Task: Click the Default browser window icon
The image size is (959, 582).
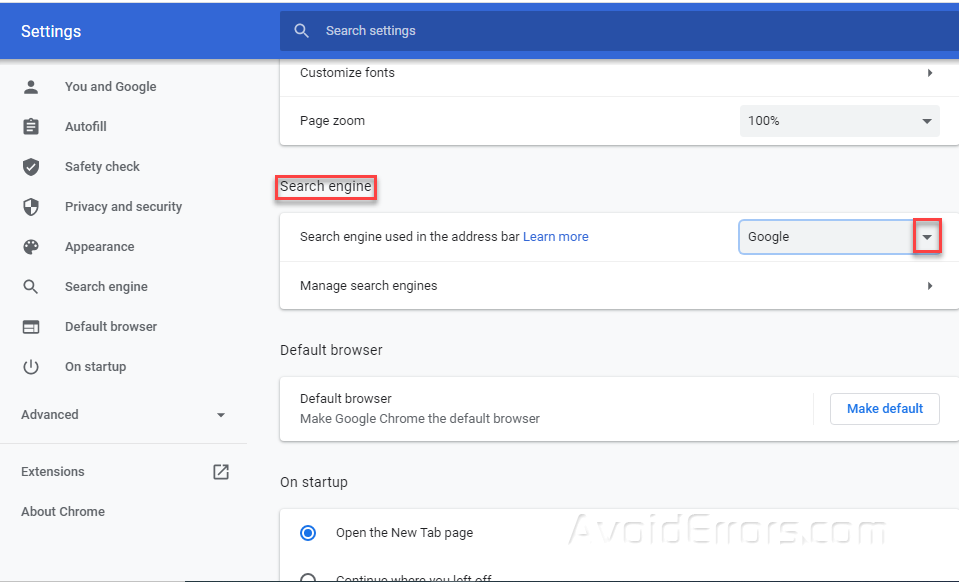Action: point(31,327)
